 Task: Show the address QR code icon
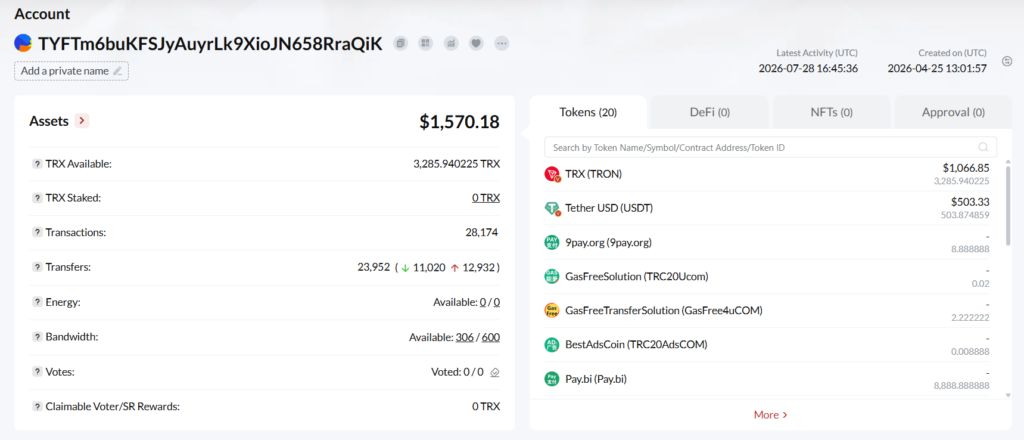point(426,43)
